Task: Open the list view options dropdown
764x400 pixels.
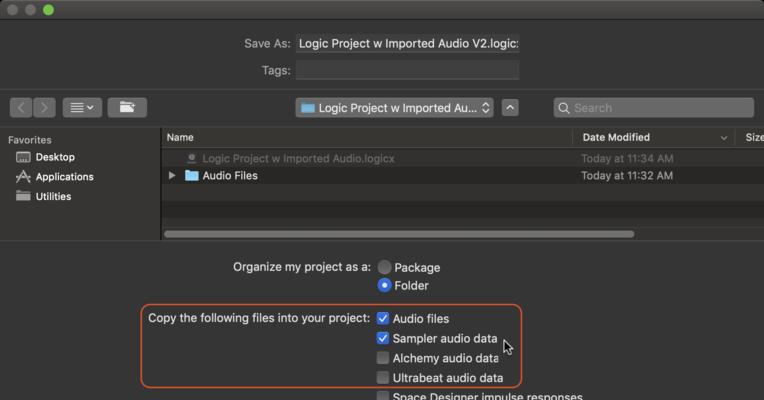Action: click(x=82, y=108)
